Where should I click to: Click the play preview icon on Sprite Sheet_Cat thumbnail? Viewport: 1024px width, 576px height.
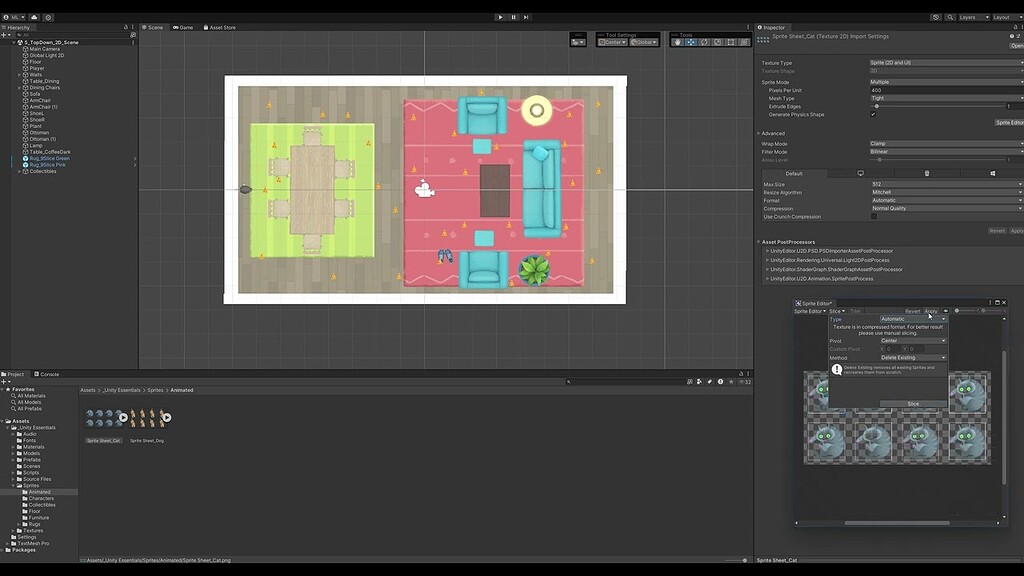tap(123, 417)
